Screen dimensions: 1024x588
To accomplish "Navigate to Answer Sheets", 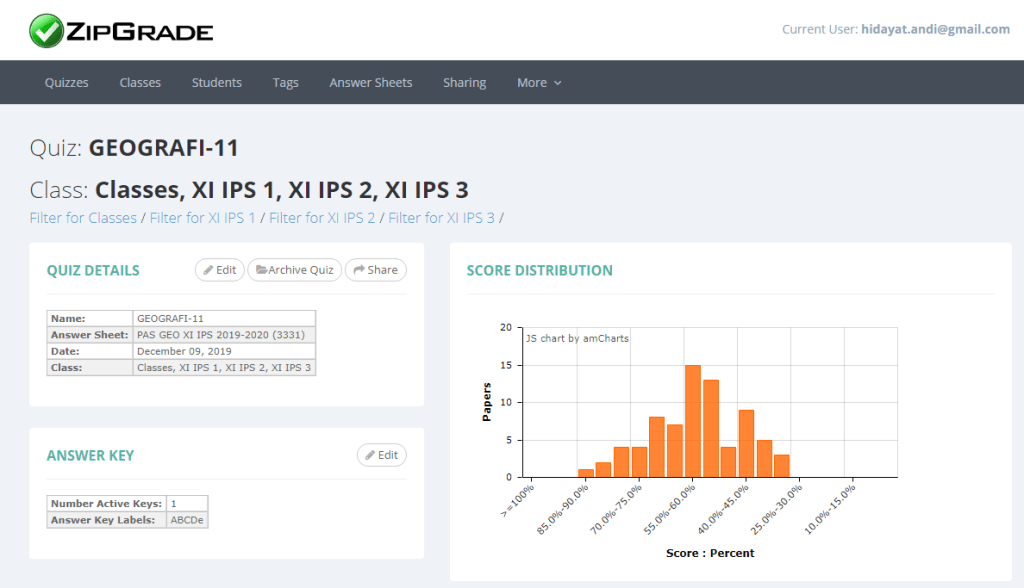I will 370,83.
